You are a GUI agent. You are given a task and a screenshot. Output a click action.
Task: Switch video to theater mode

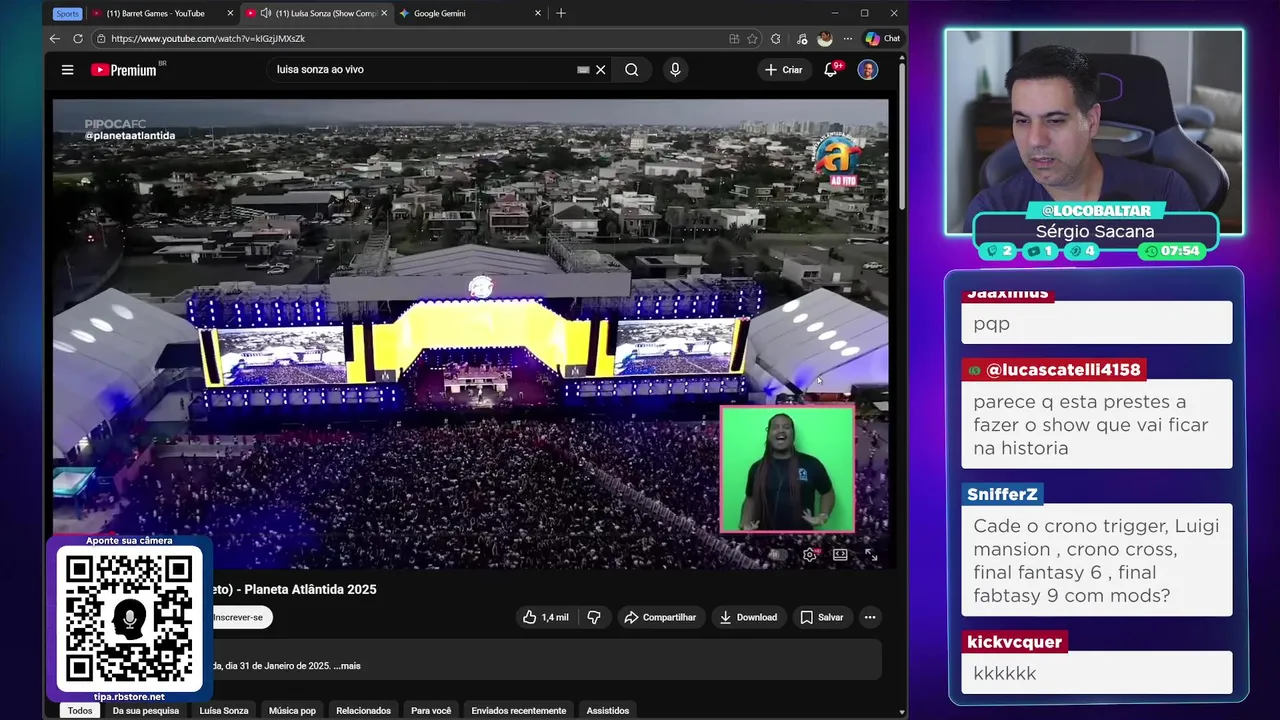pyautogui.click(x=840, y=555)
